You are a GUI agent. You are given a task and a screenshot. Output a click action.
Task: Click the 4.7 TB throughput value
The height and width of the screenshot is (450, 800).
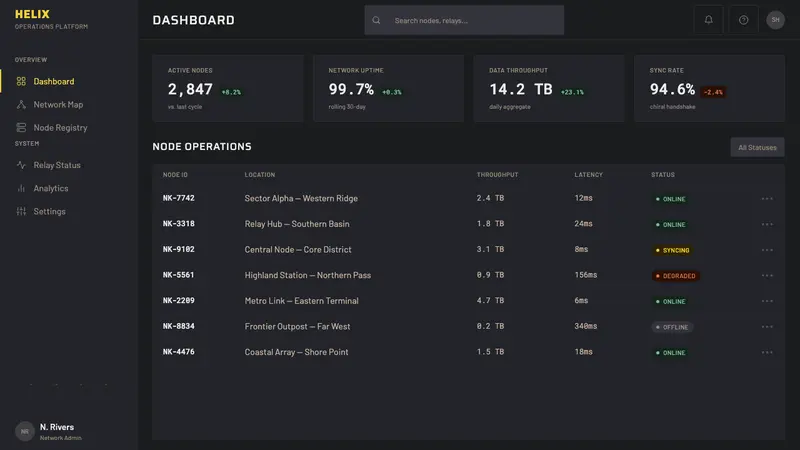coord(490,301)
